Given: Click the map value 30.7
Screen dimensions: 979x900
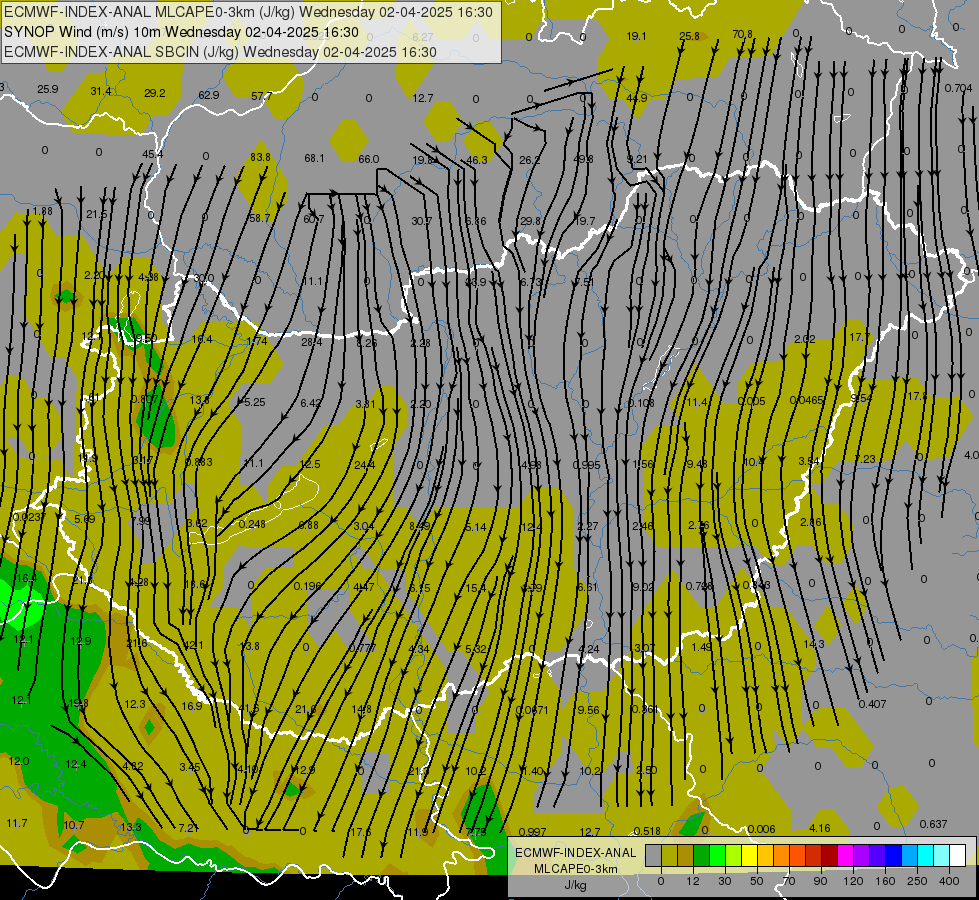Looking at the screenshot, I should click(x=421, y=220).
